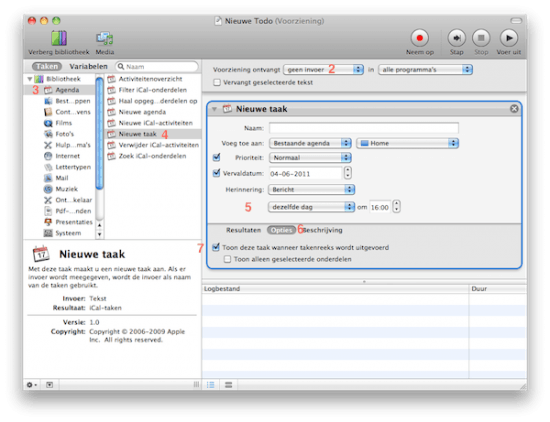Click the Naam text field in action
Image resolution: width=550 pixels, height=422 pixels.
(x=364, y=128)
